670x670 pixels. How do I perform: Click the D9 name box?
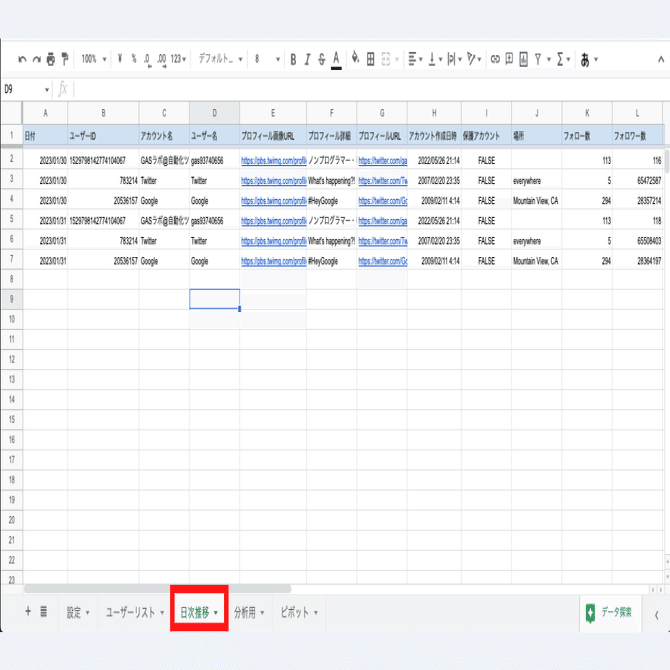[22, 89]
